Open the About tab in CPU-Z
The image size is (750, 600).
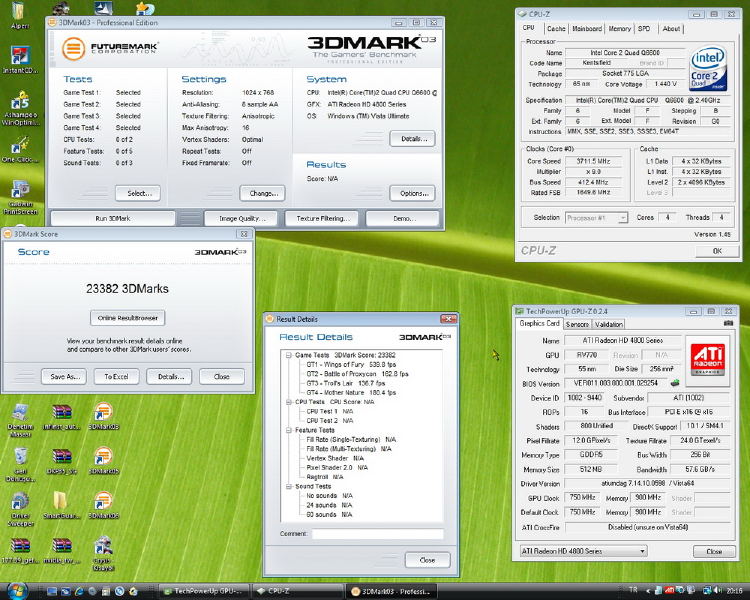671,29
